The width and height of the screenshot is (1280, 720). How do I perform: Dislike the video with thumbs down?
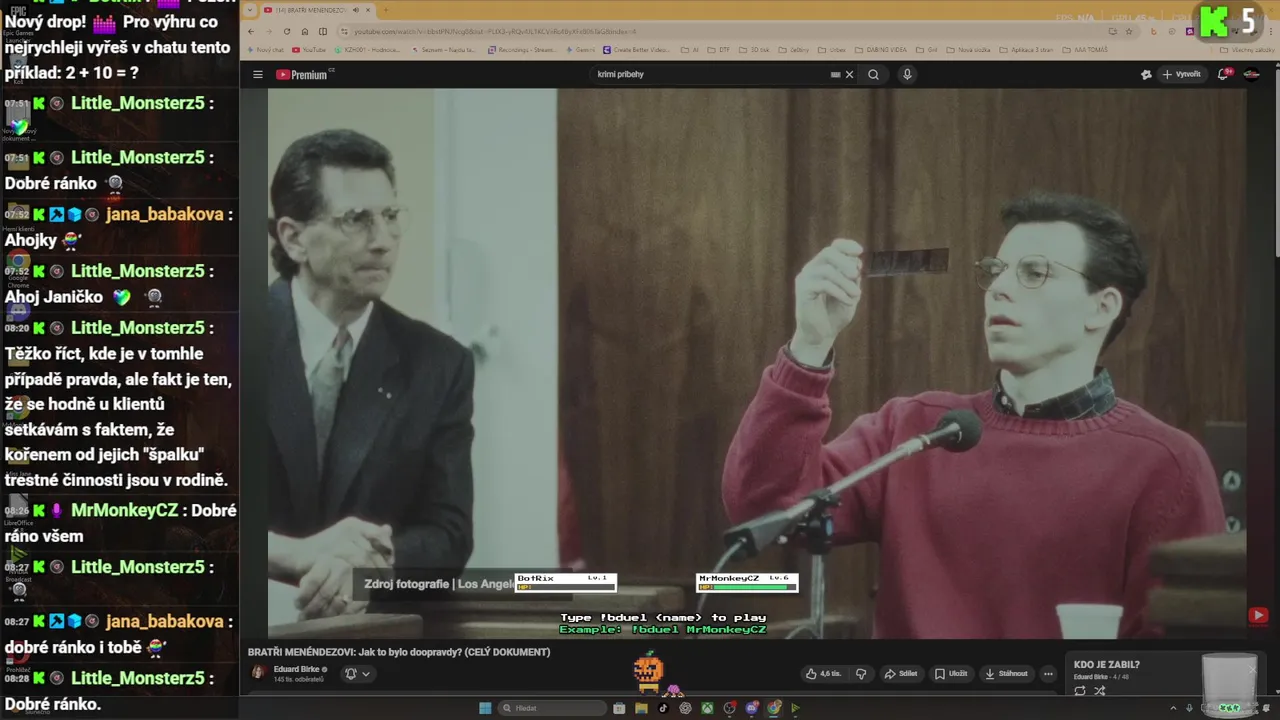[861, 674]
